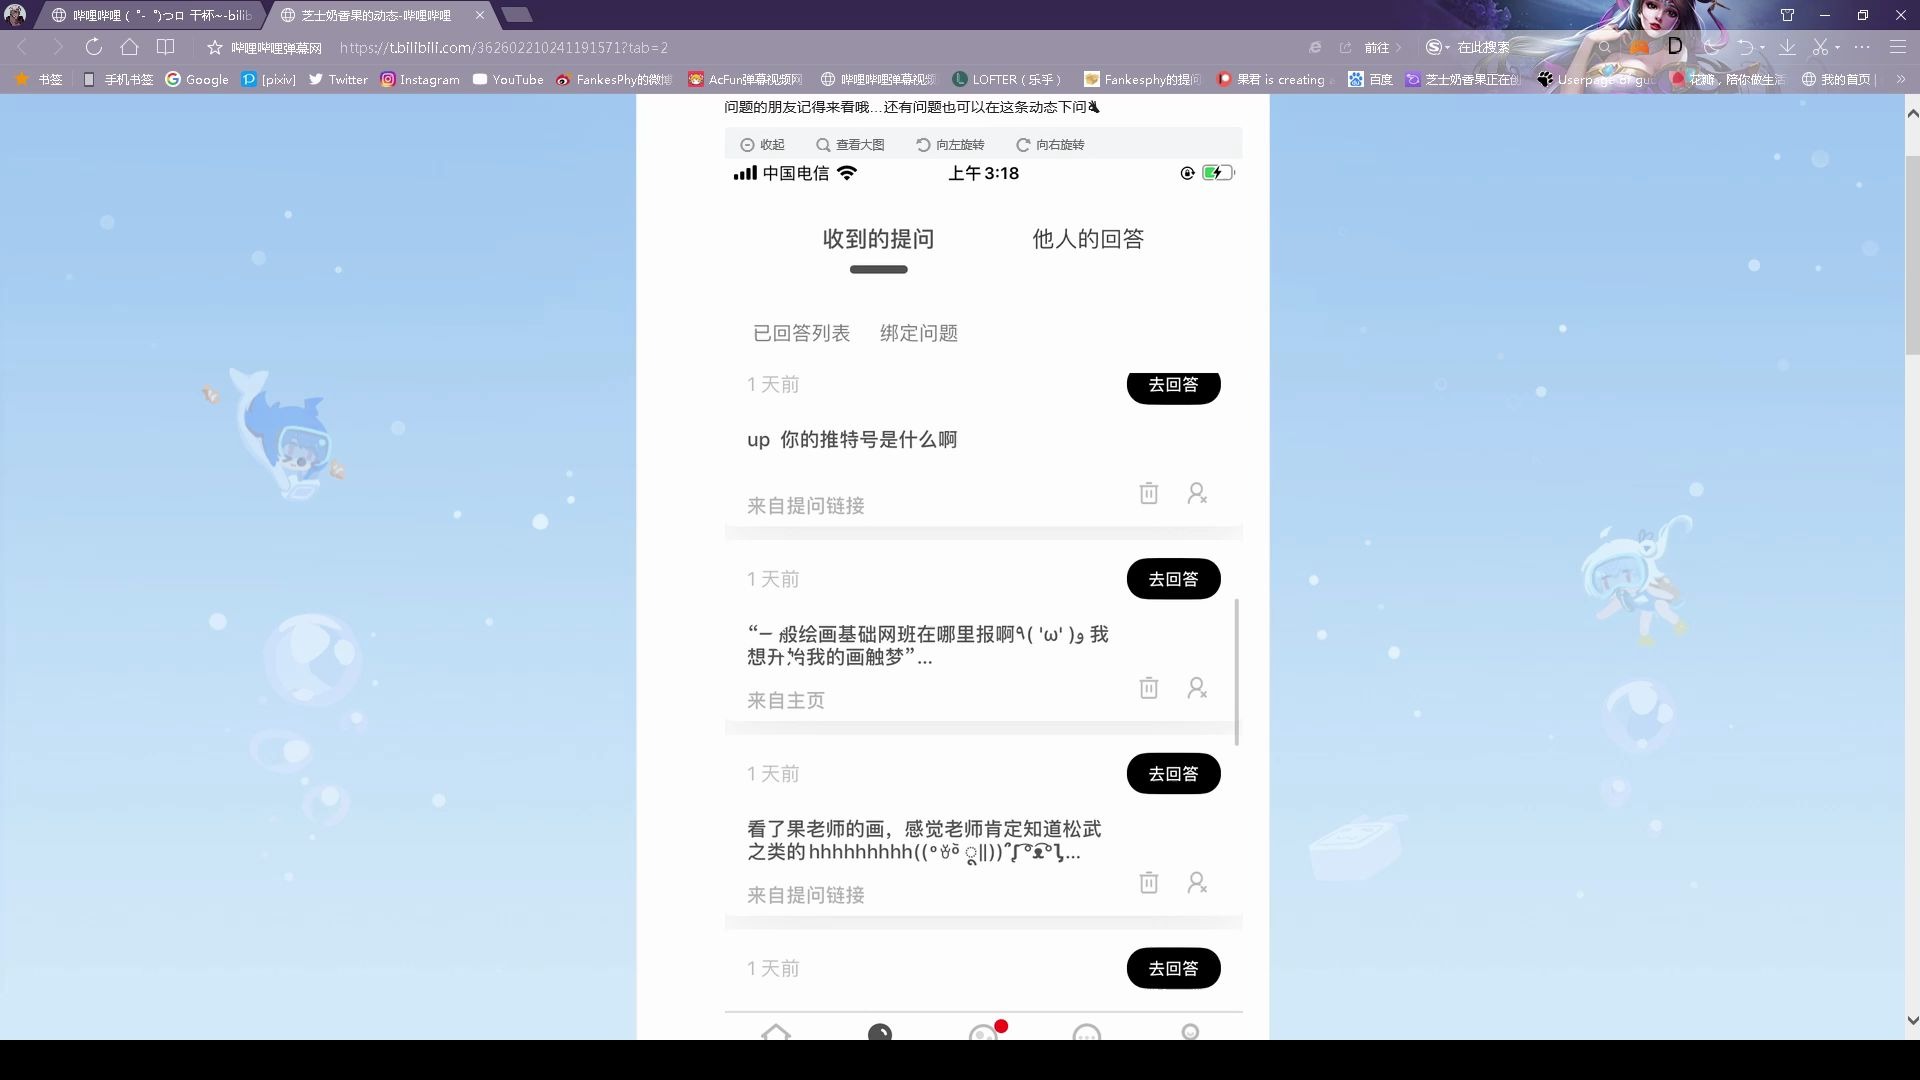Open the 我的首页 bookmark
Viewport: 1920px width, 1080px height.
click(1838, 79)
